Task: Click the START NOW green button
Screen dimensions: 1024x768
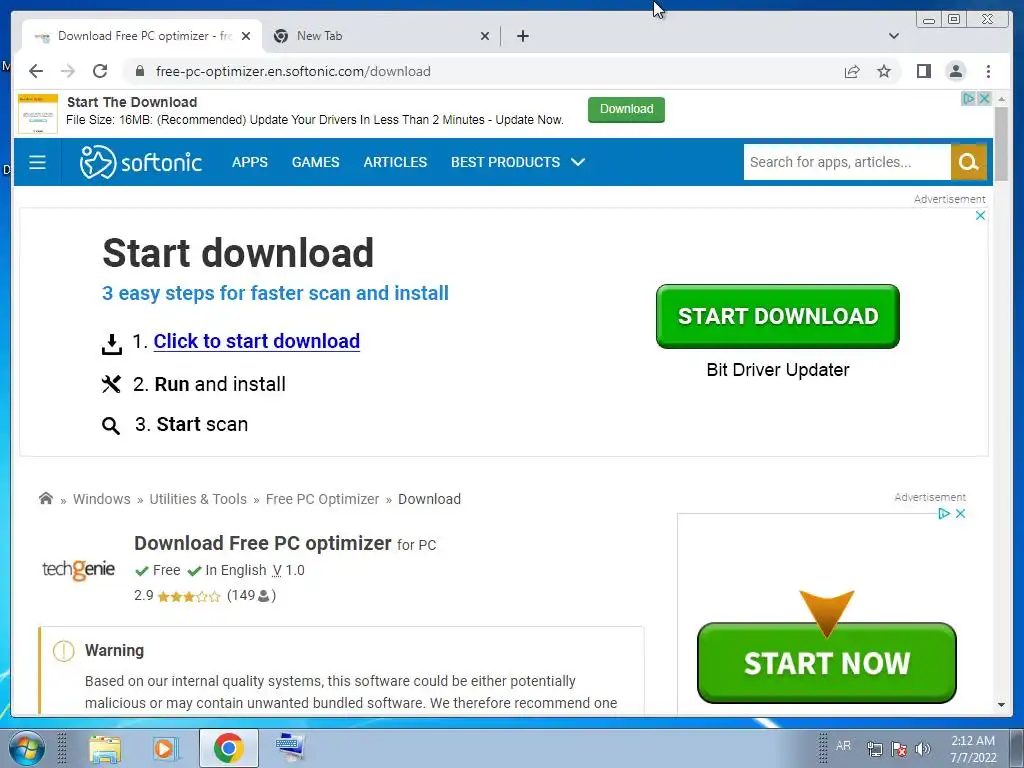Action: click(x=827, y=663)
